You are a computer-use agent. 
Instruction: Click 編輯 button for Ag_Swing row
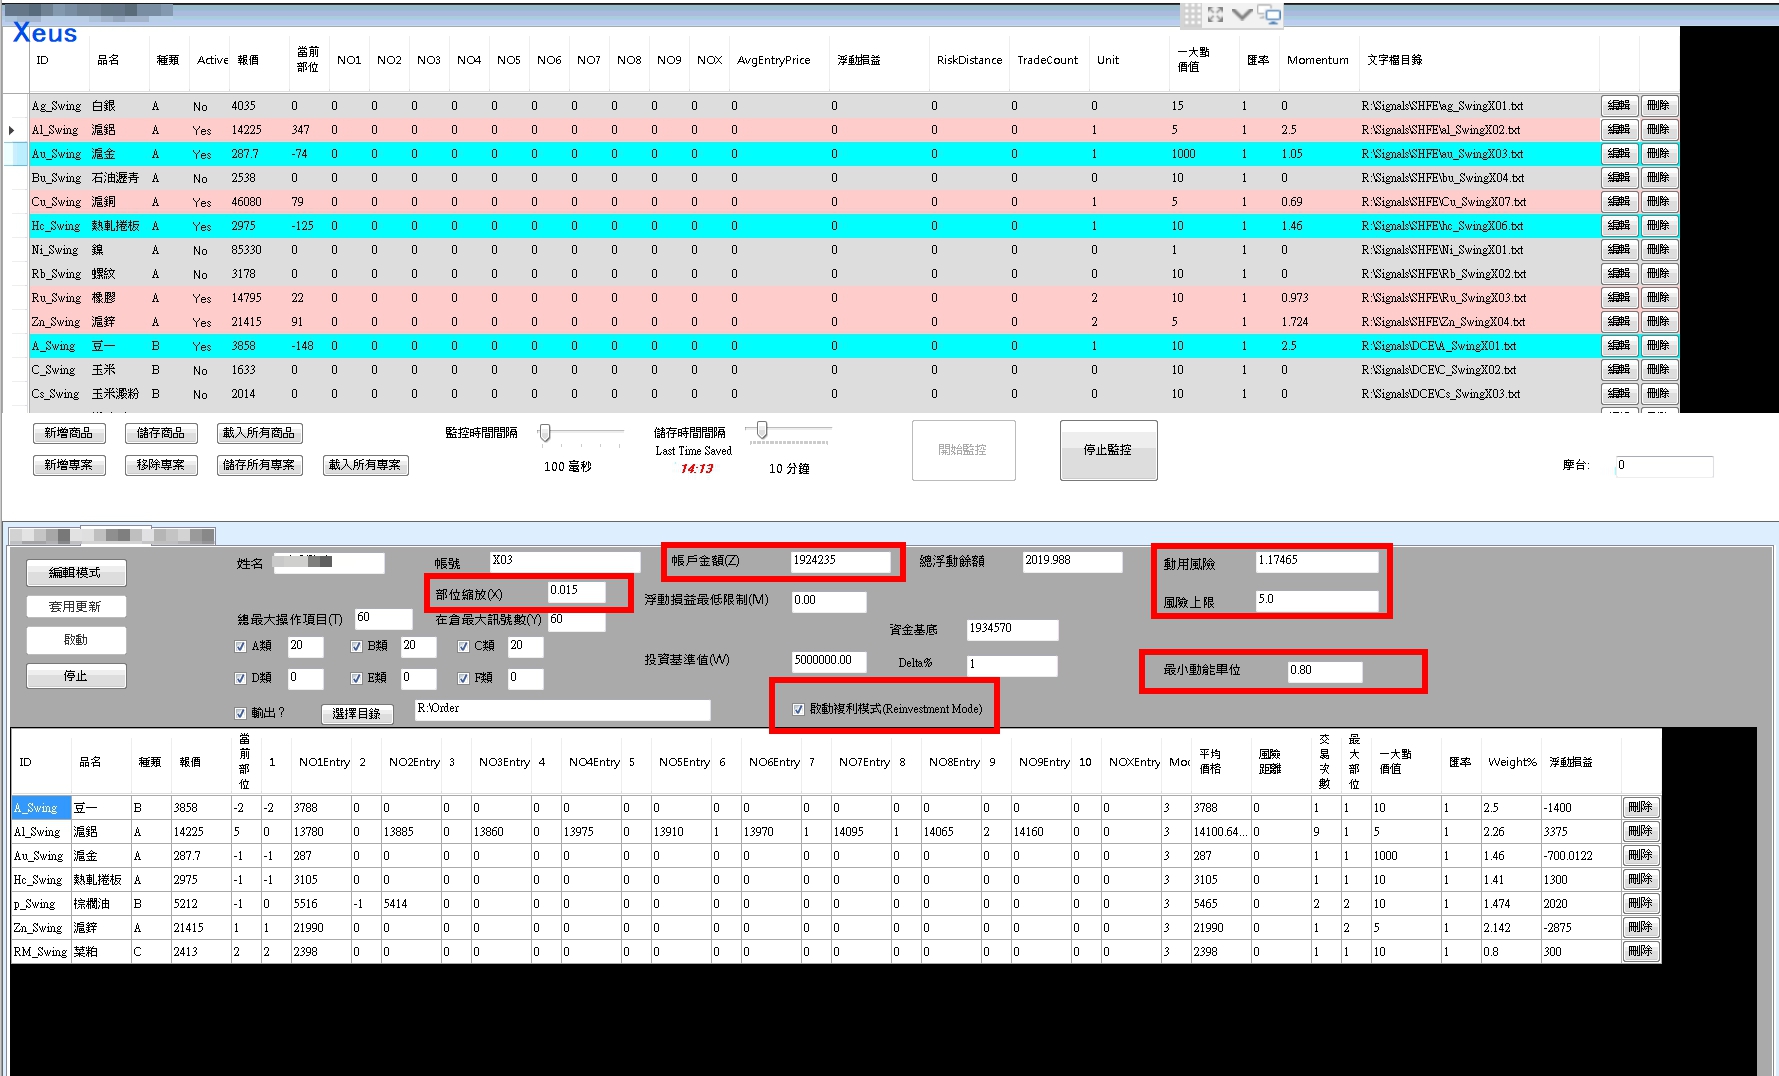(1619, 105)
